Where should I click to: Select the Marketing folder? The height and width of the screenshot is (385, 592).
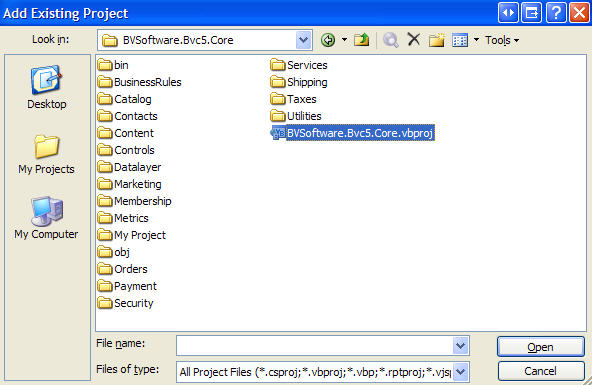point(130,184)
